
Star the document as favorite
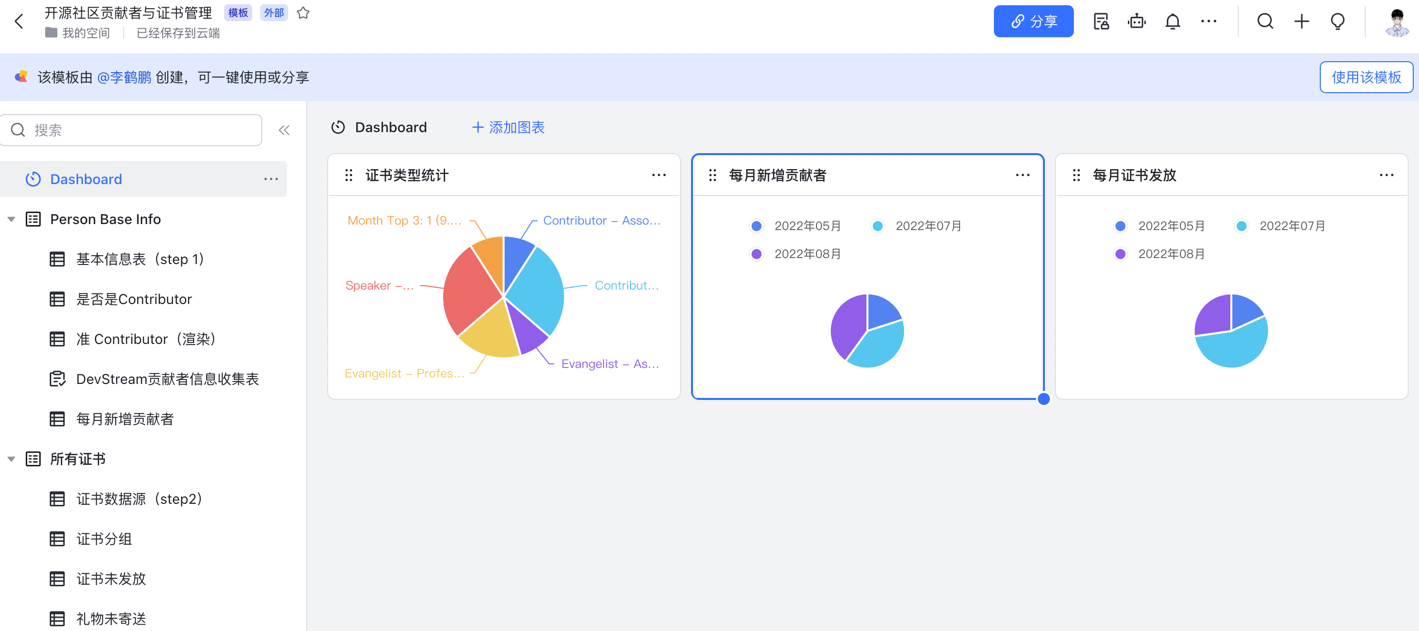click(303, 13)
